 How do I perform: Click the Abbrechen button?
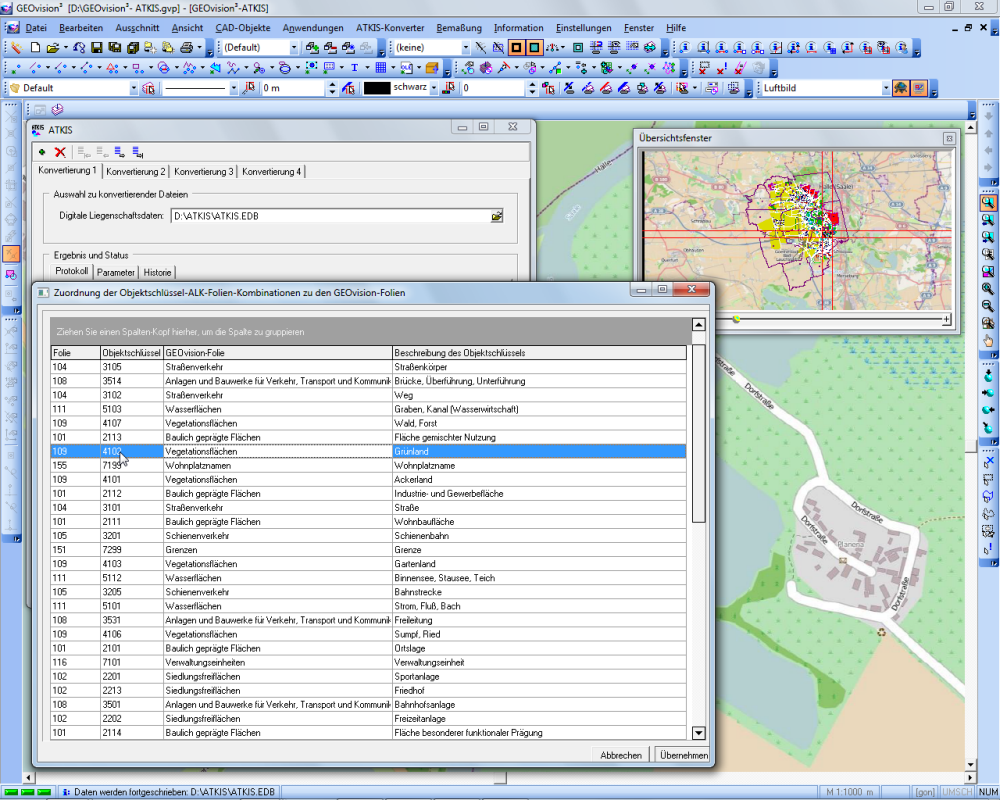coord(621,755)
